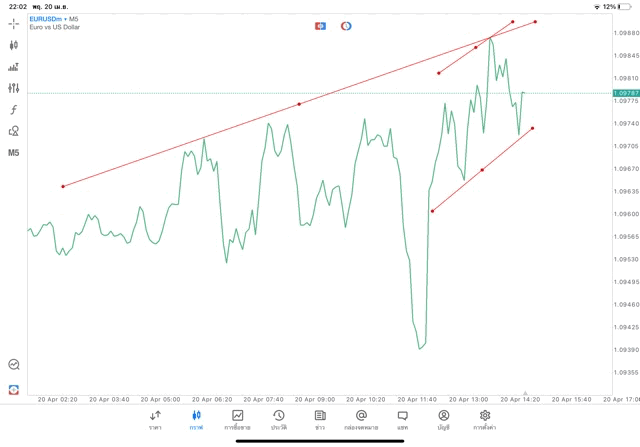The image size is (640, 447).
Task: Open chart settings sliders icon
Action: 14,88
